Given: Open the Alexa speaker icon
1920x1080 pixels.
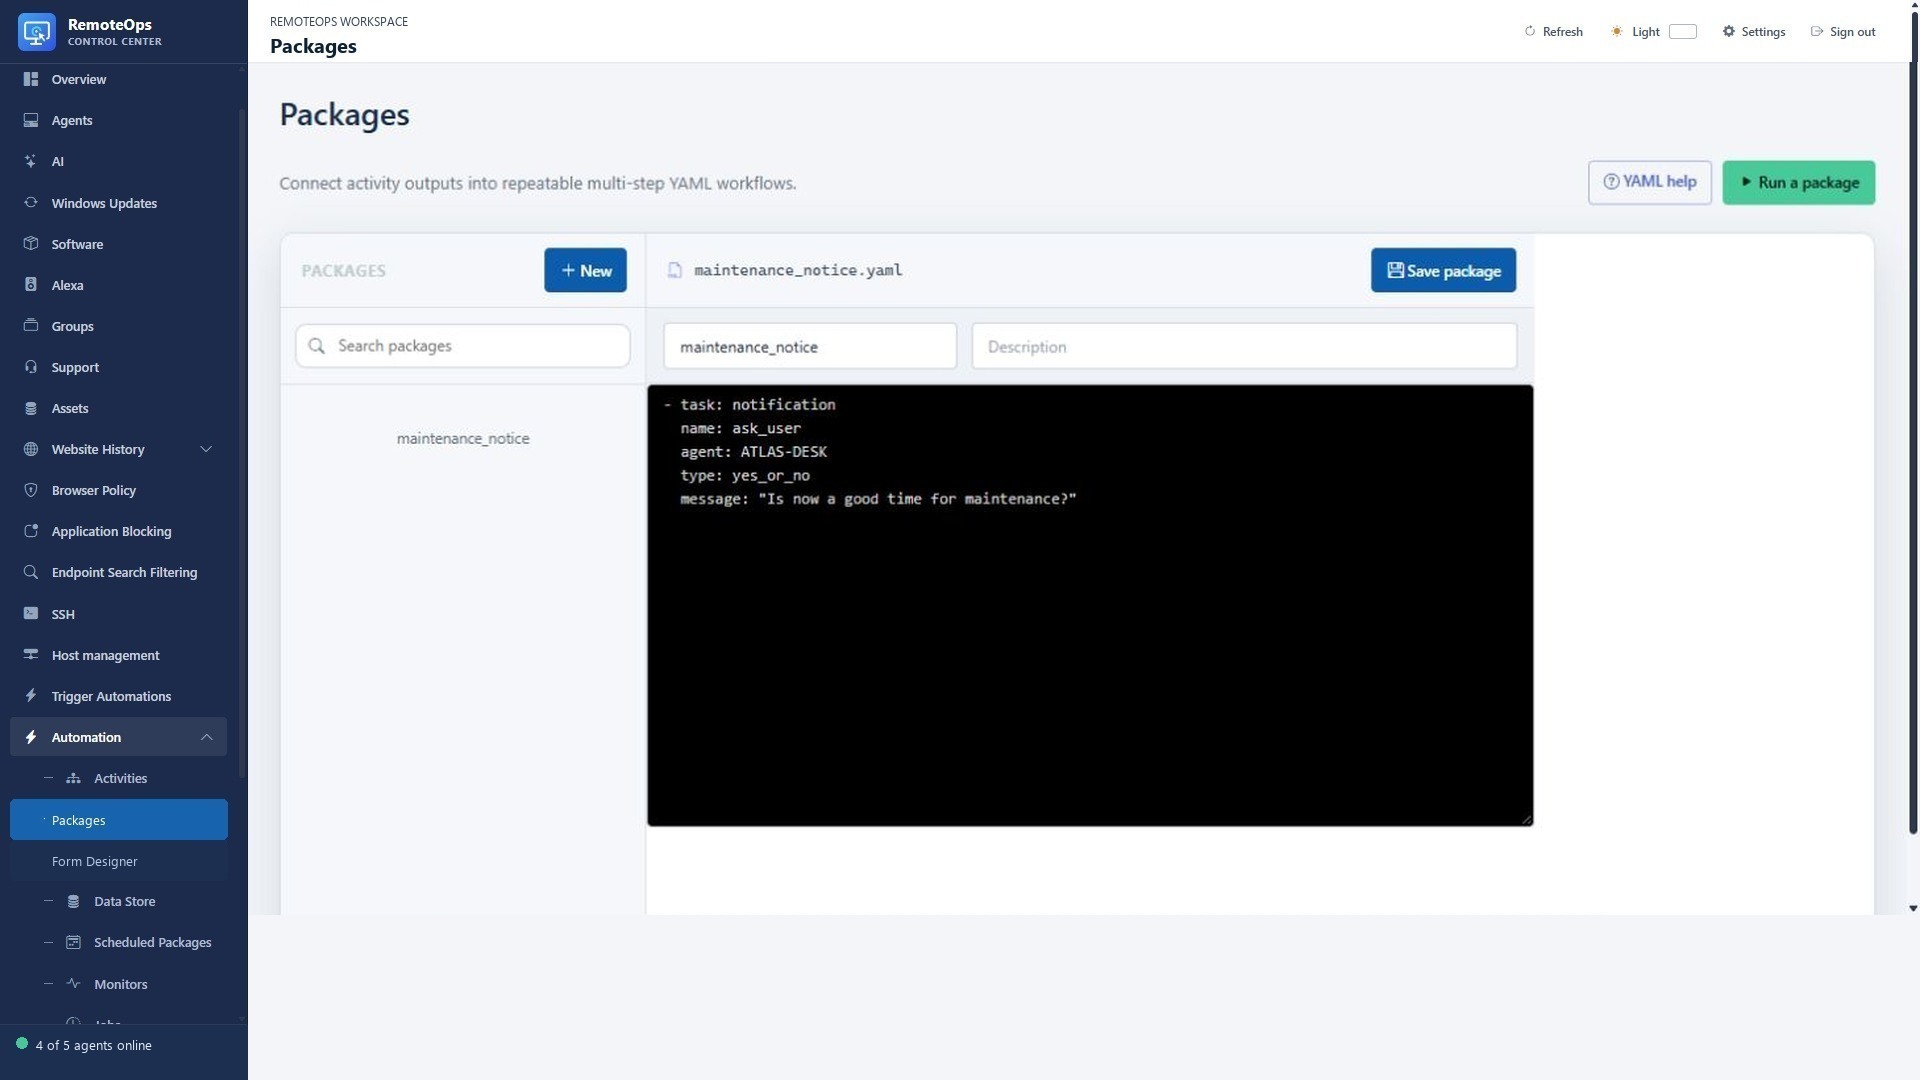Looking at the screenshot, I should [x=31, y=285].
